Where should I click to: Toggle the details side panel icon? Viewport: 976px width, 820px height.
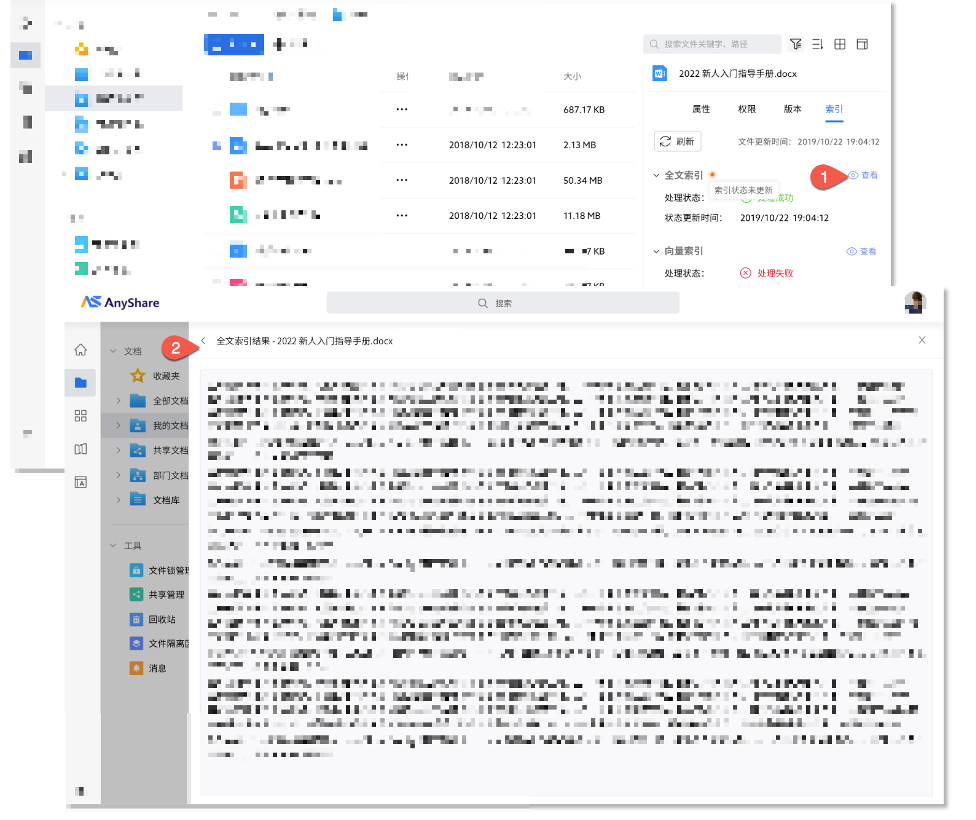pyautogui.click(x=862, y=44)
